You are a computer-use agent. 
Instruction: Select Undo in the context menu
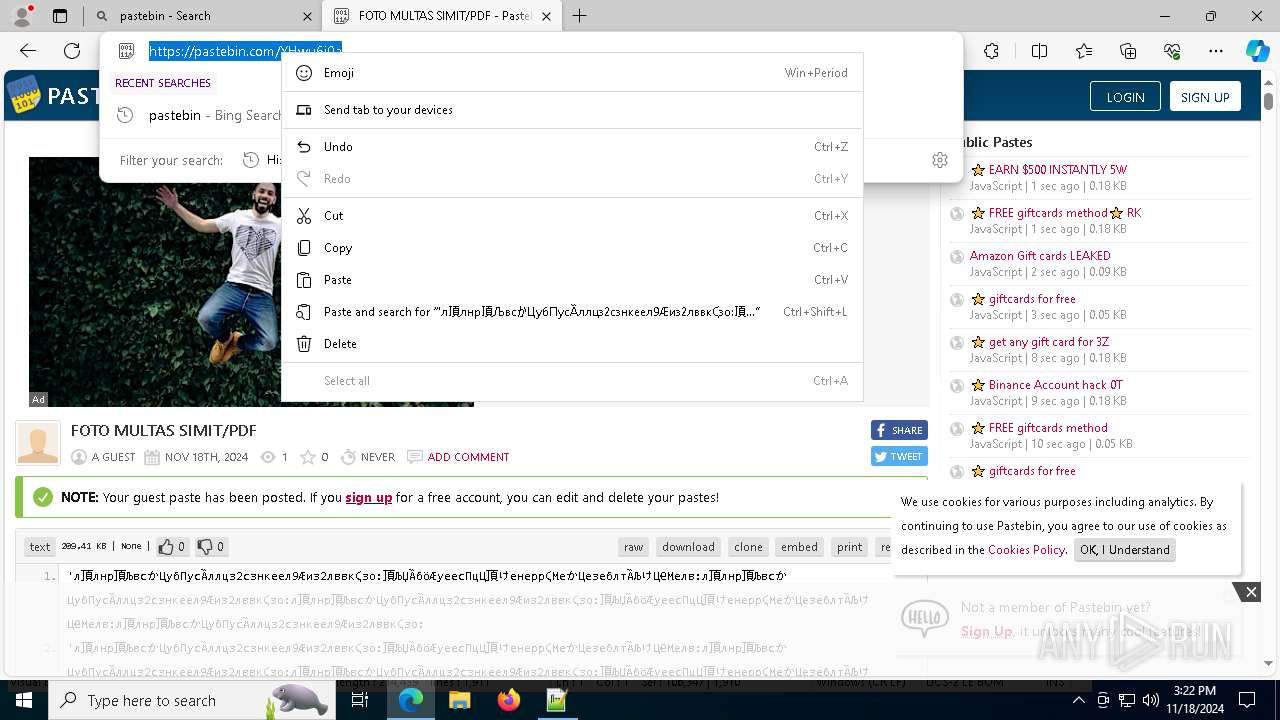pyautogui.click(x=572, y=147)
